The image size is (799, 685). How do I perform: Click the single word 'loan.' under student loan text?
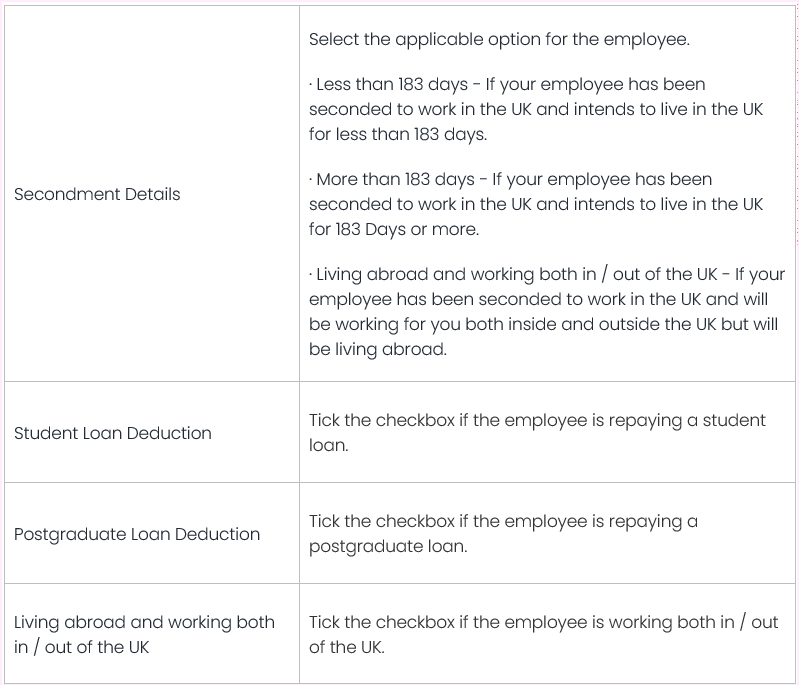[328, 446]
